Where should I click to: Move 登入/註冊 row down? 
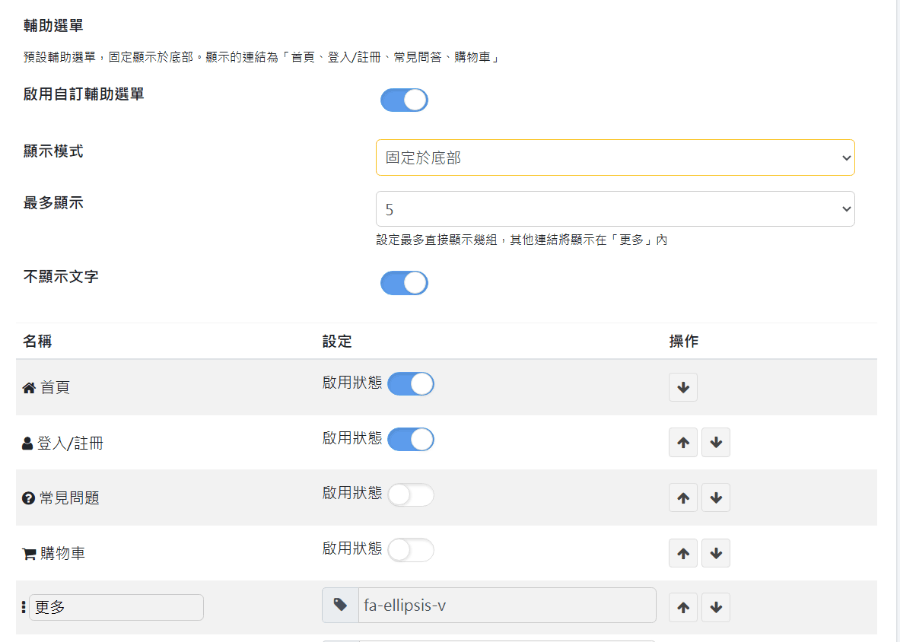[716, 442]
